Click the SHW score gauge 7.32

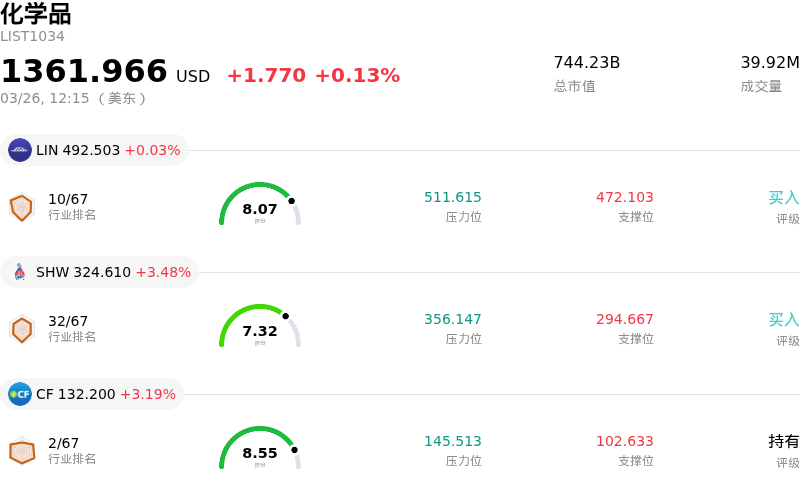[260, 327]
